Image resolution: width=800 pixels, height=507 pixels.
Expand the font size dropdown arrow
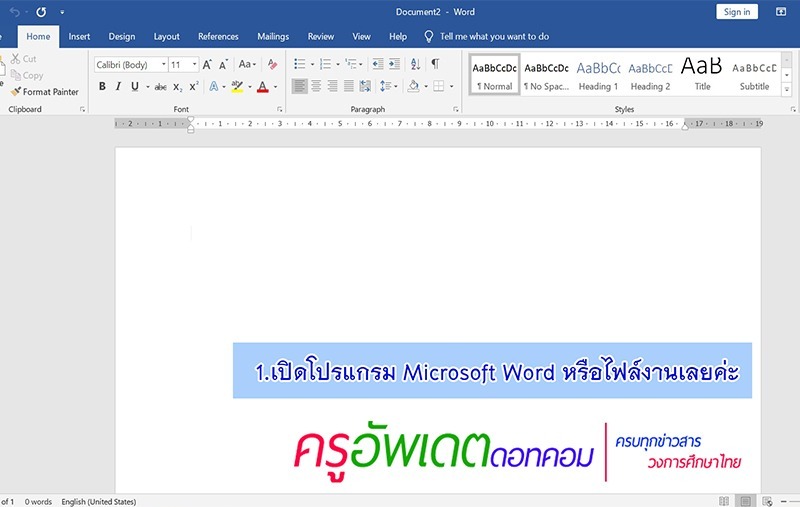[194, 65]
